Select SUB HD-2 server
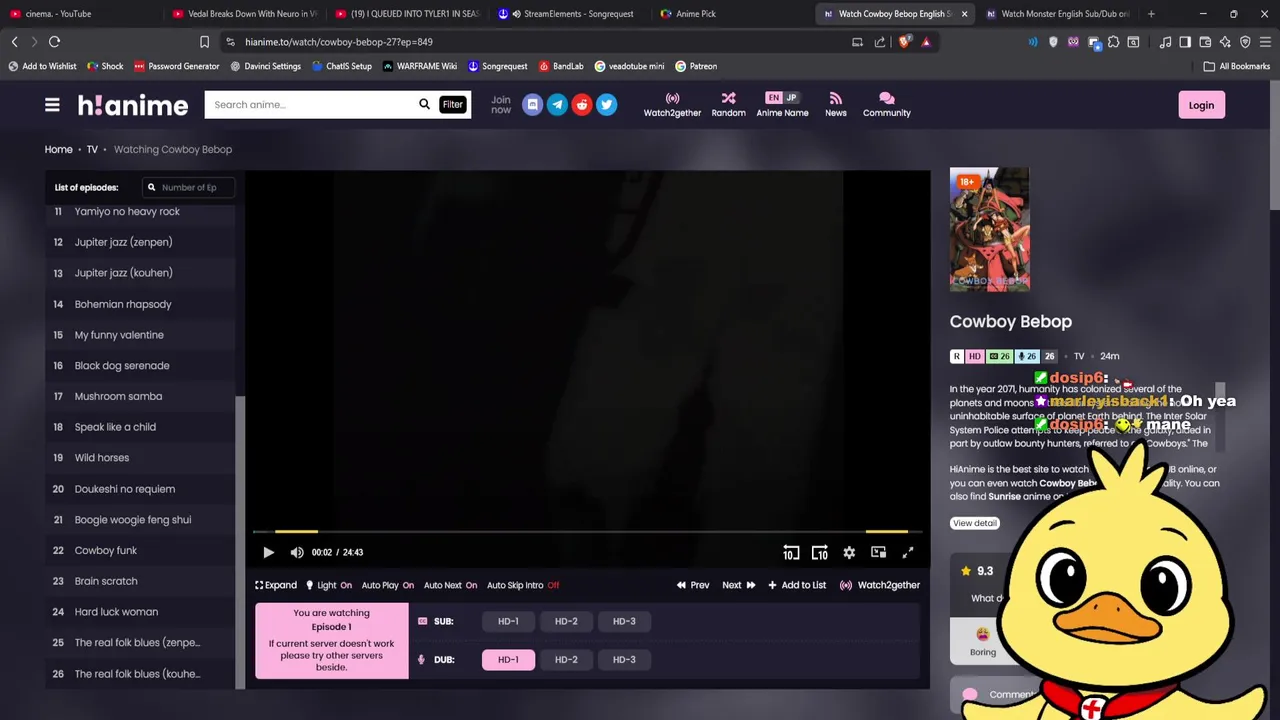Viewport: 1280px width, 720px height. pyautogui.click(x=566, y=621)
